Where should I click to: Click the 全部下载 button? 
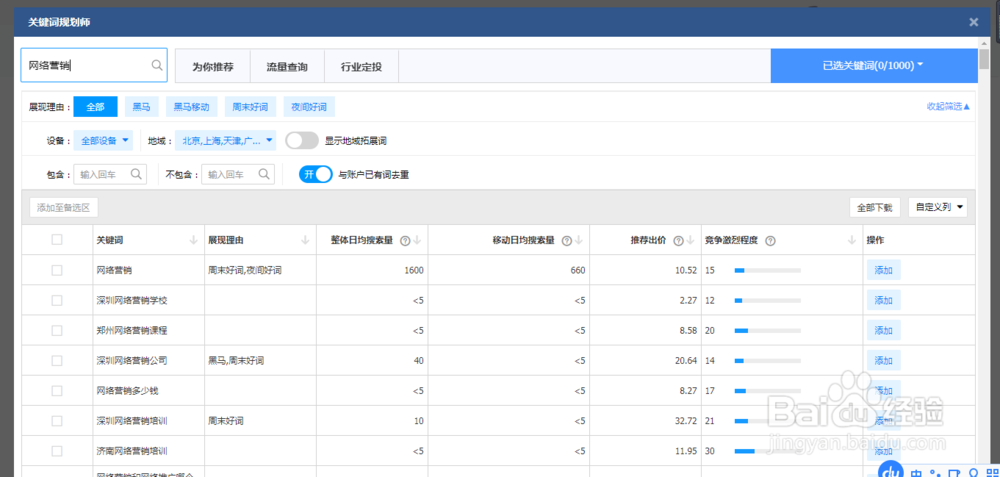coord(874,207)
